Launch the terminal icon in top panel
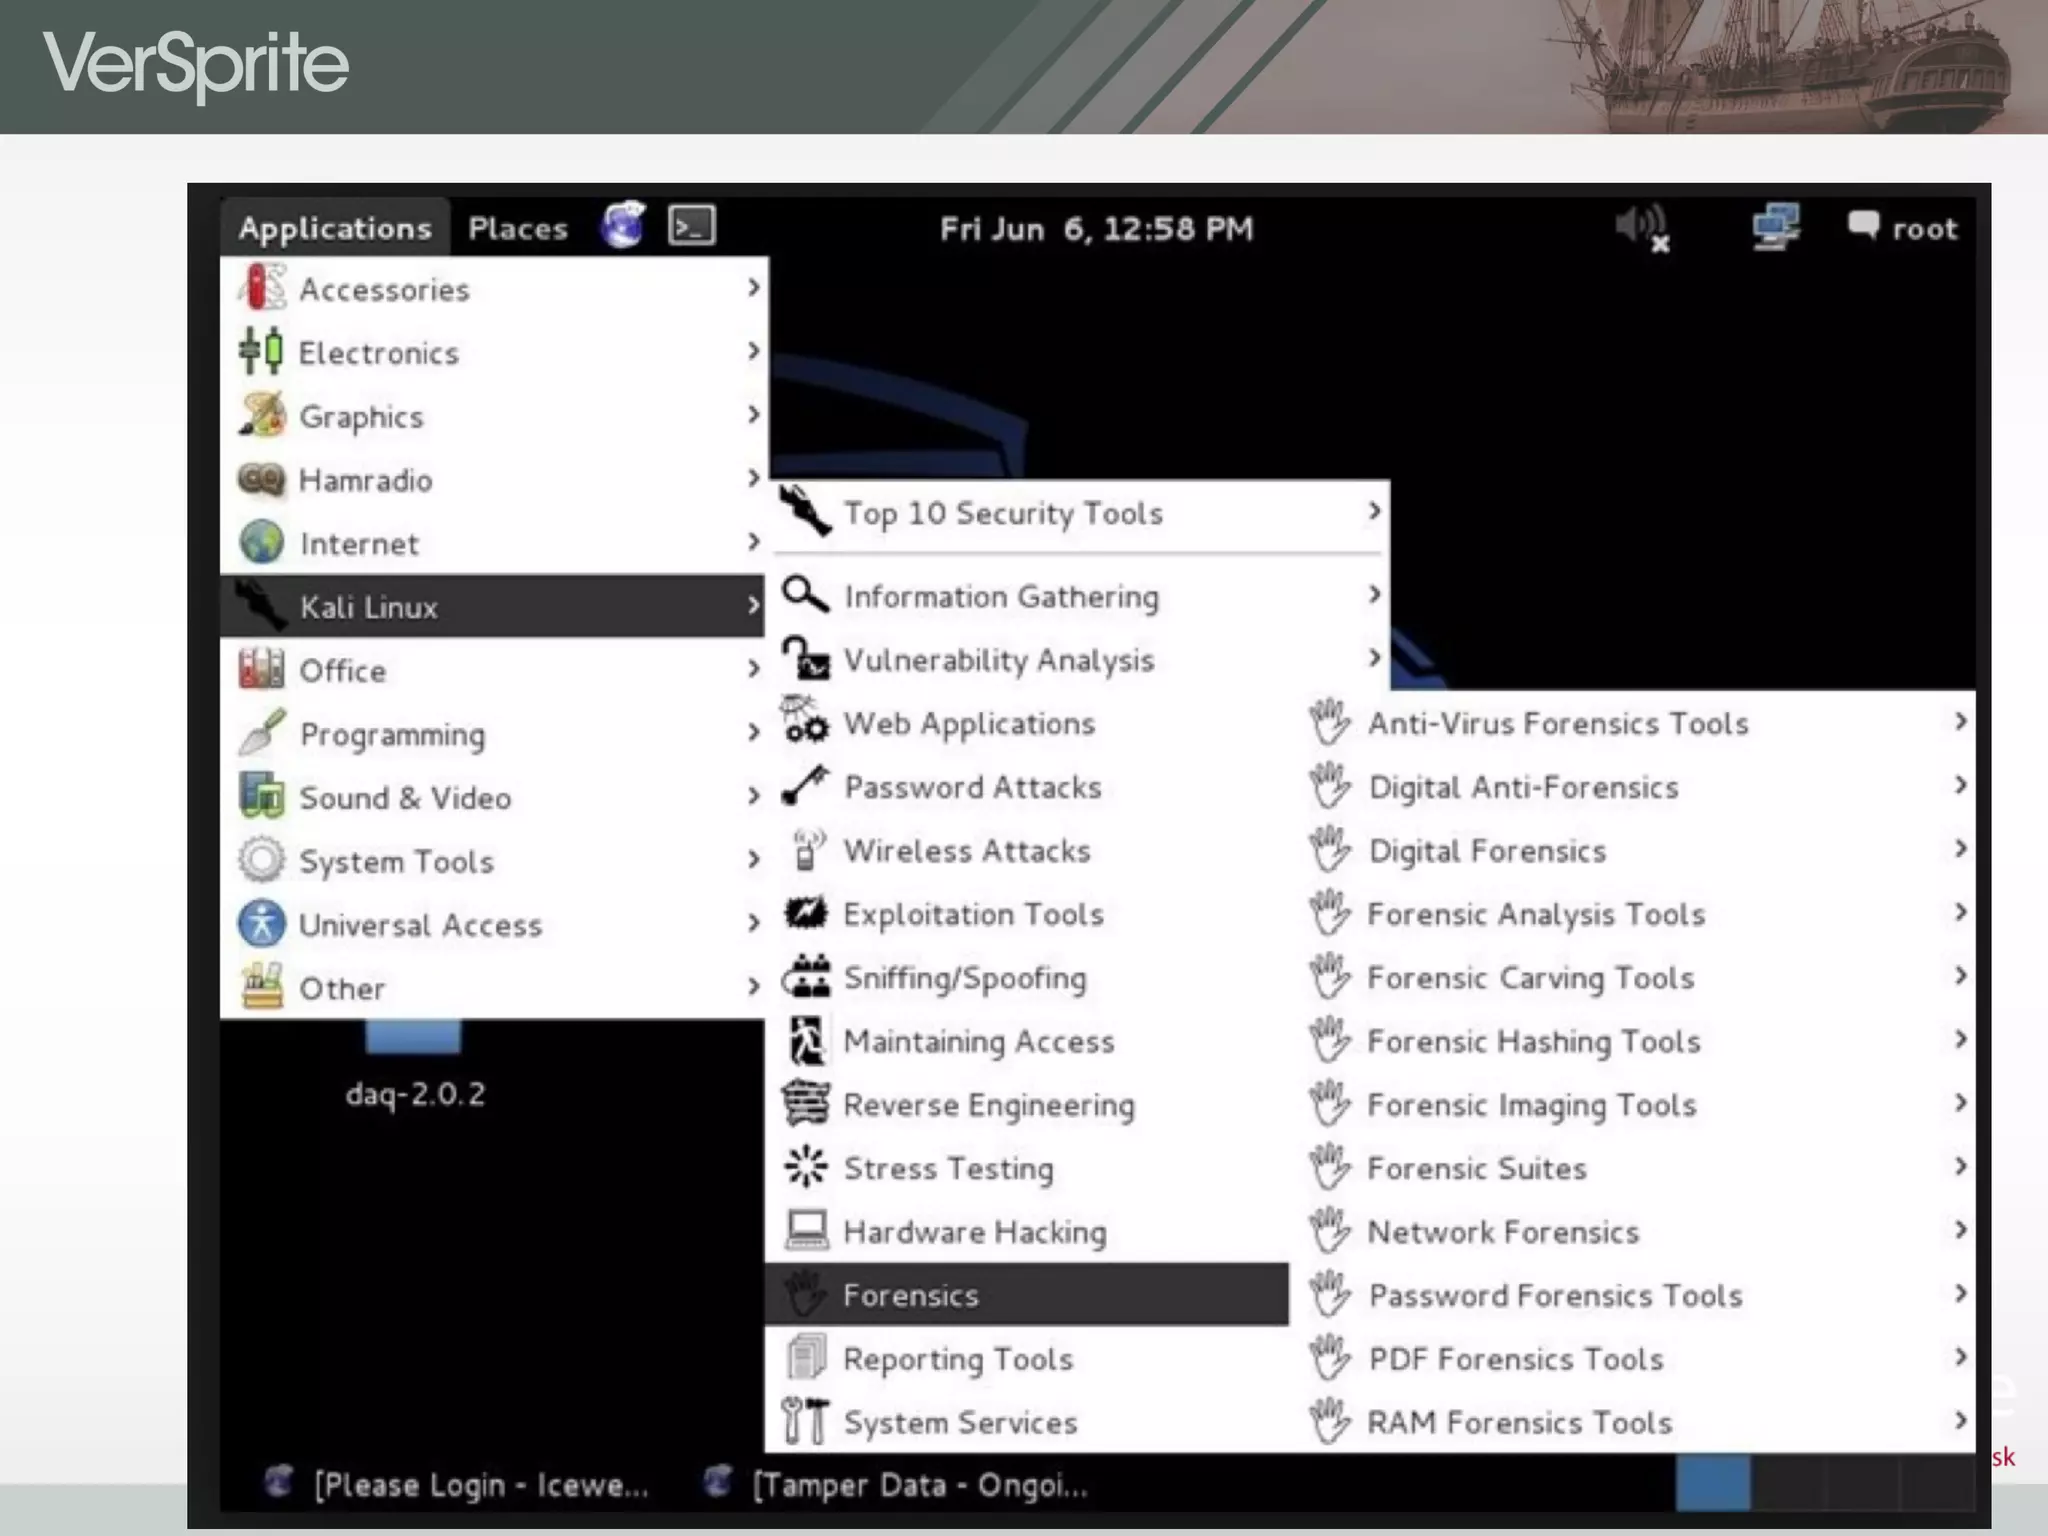 click(x=692, y=226)
